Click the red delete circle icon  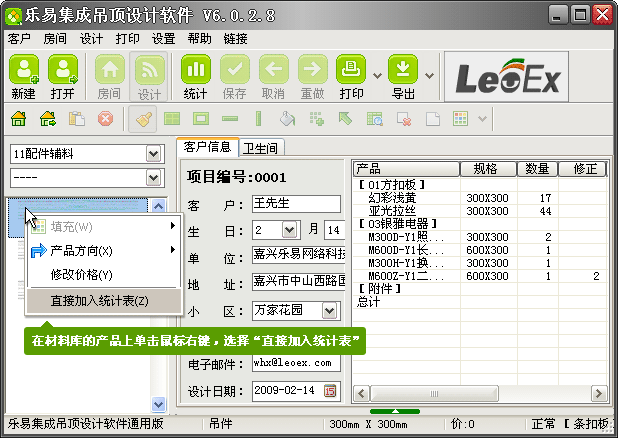(105, 119)
